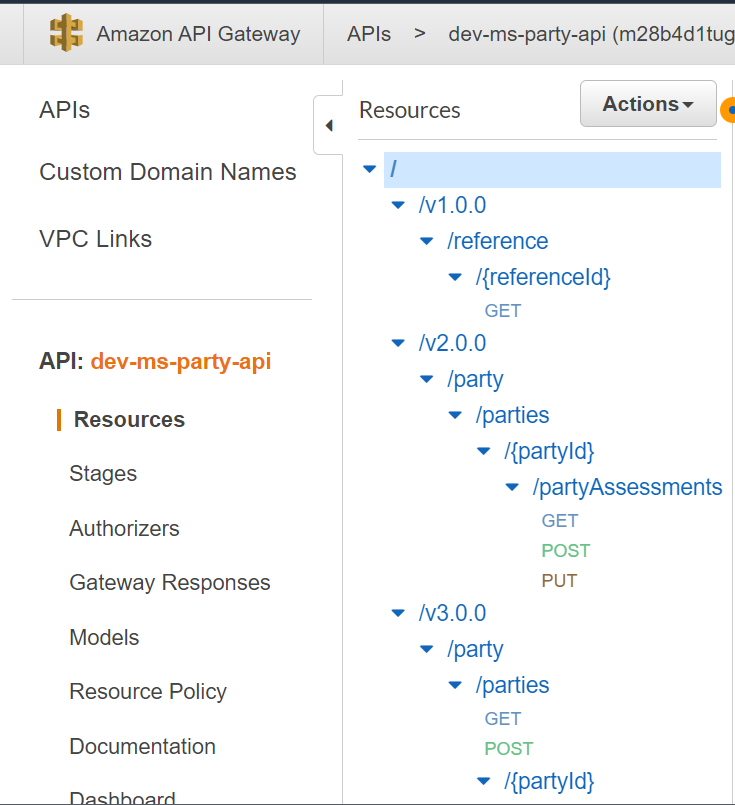The height and width of the screenshot is (805, 735).
Task: Open POST method under /partyAssessments
Action: [x=565, y=551]
